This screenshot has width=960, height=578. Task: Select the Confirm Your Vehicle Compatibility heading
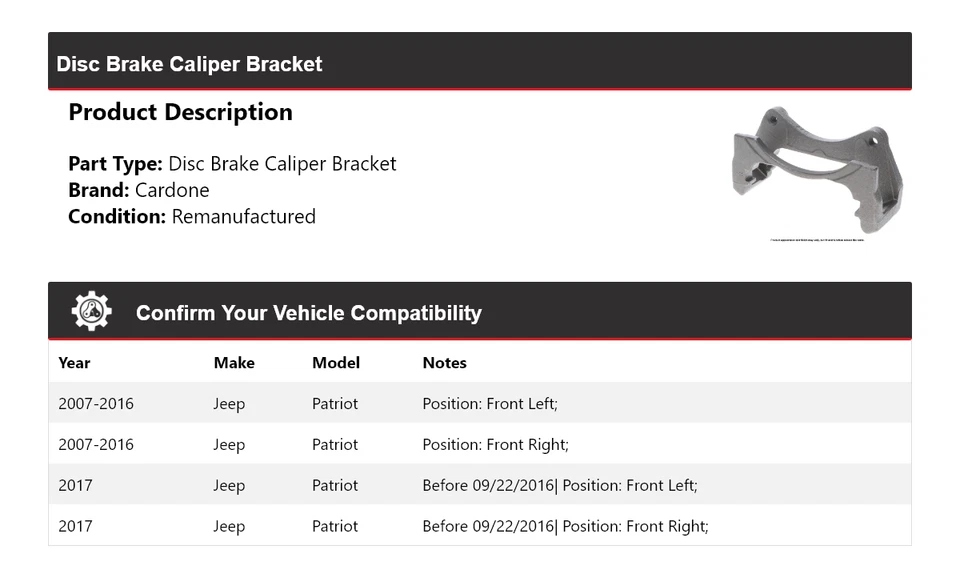[x=308, y=313]
